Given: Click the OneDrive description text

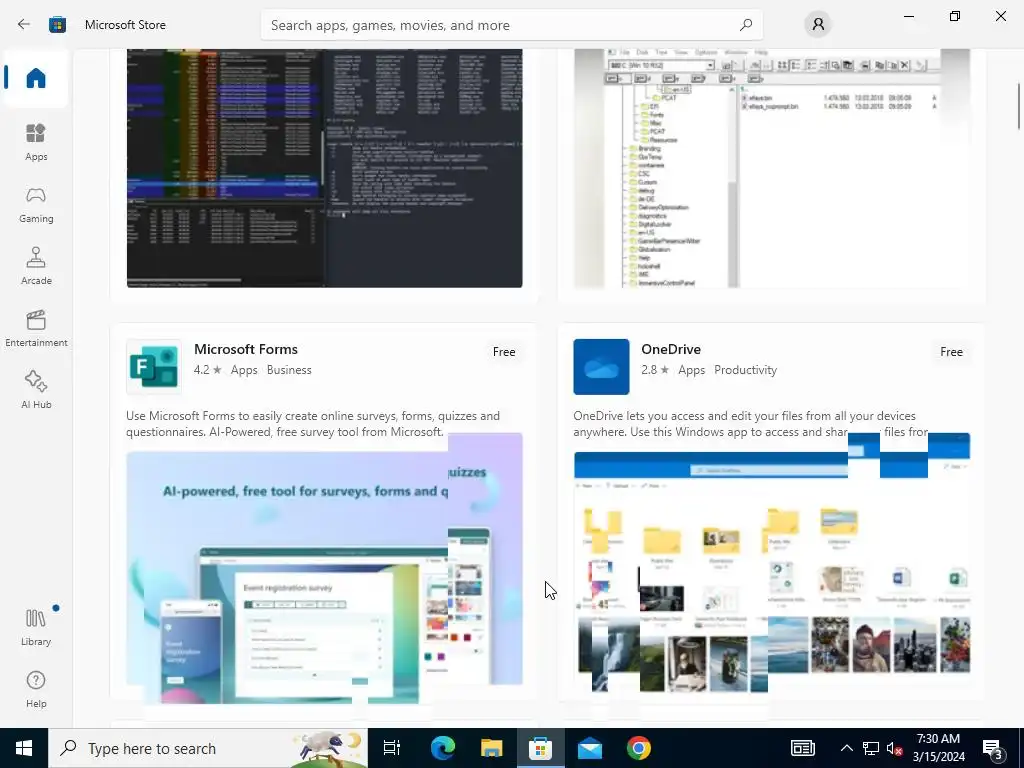Looking at the screenshot, I should 750,424.
